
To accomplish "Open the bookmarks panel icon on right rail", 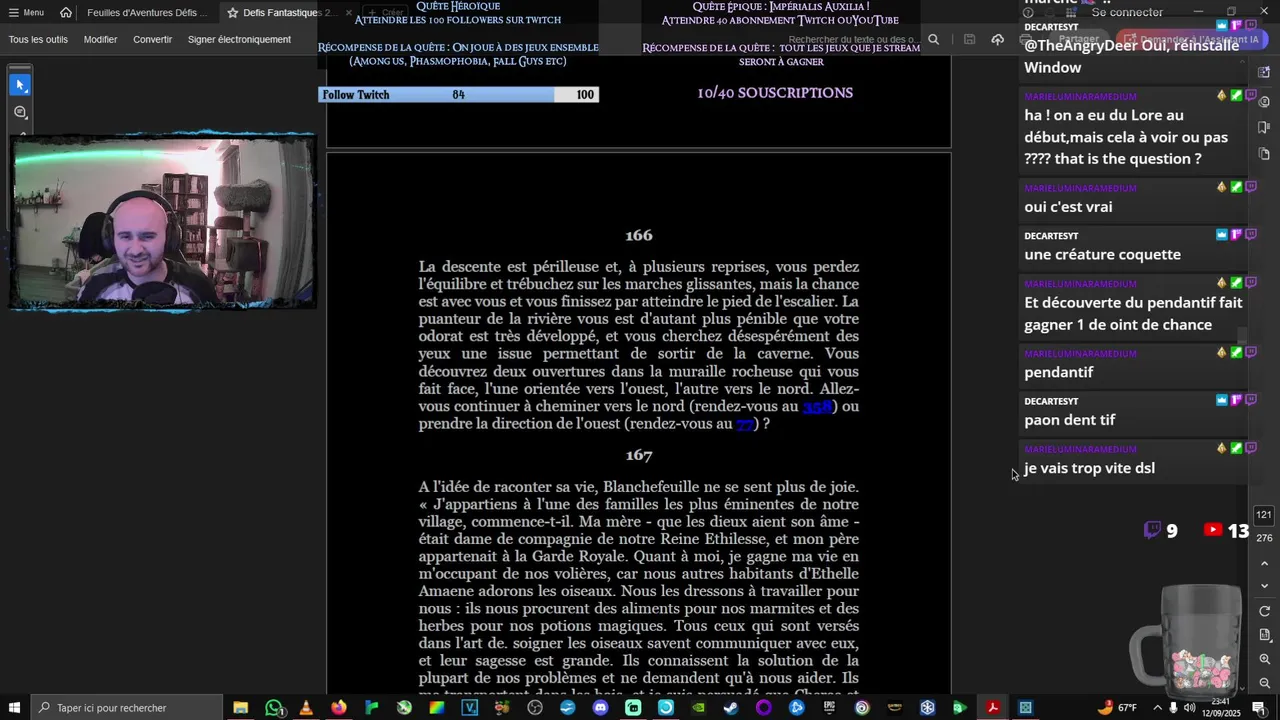I will tap(1264, 127).
